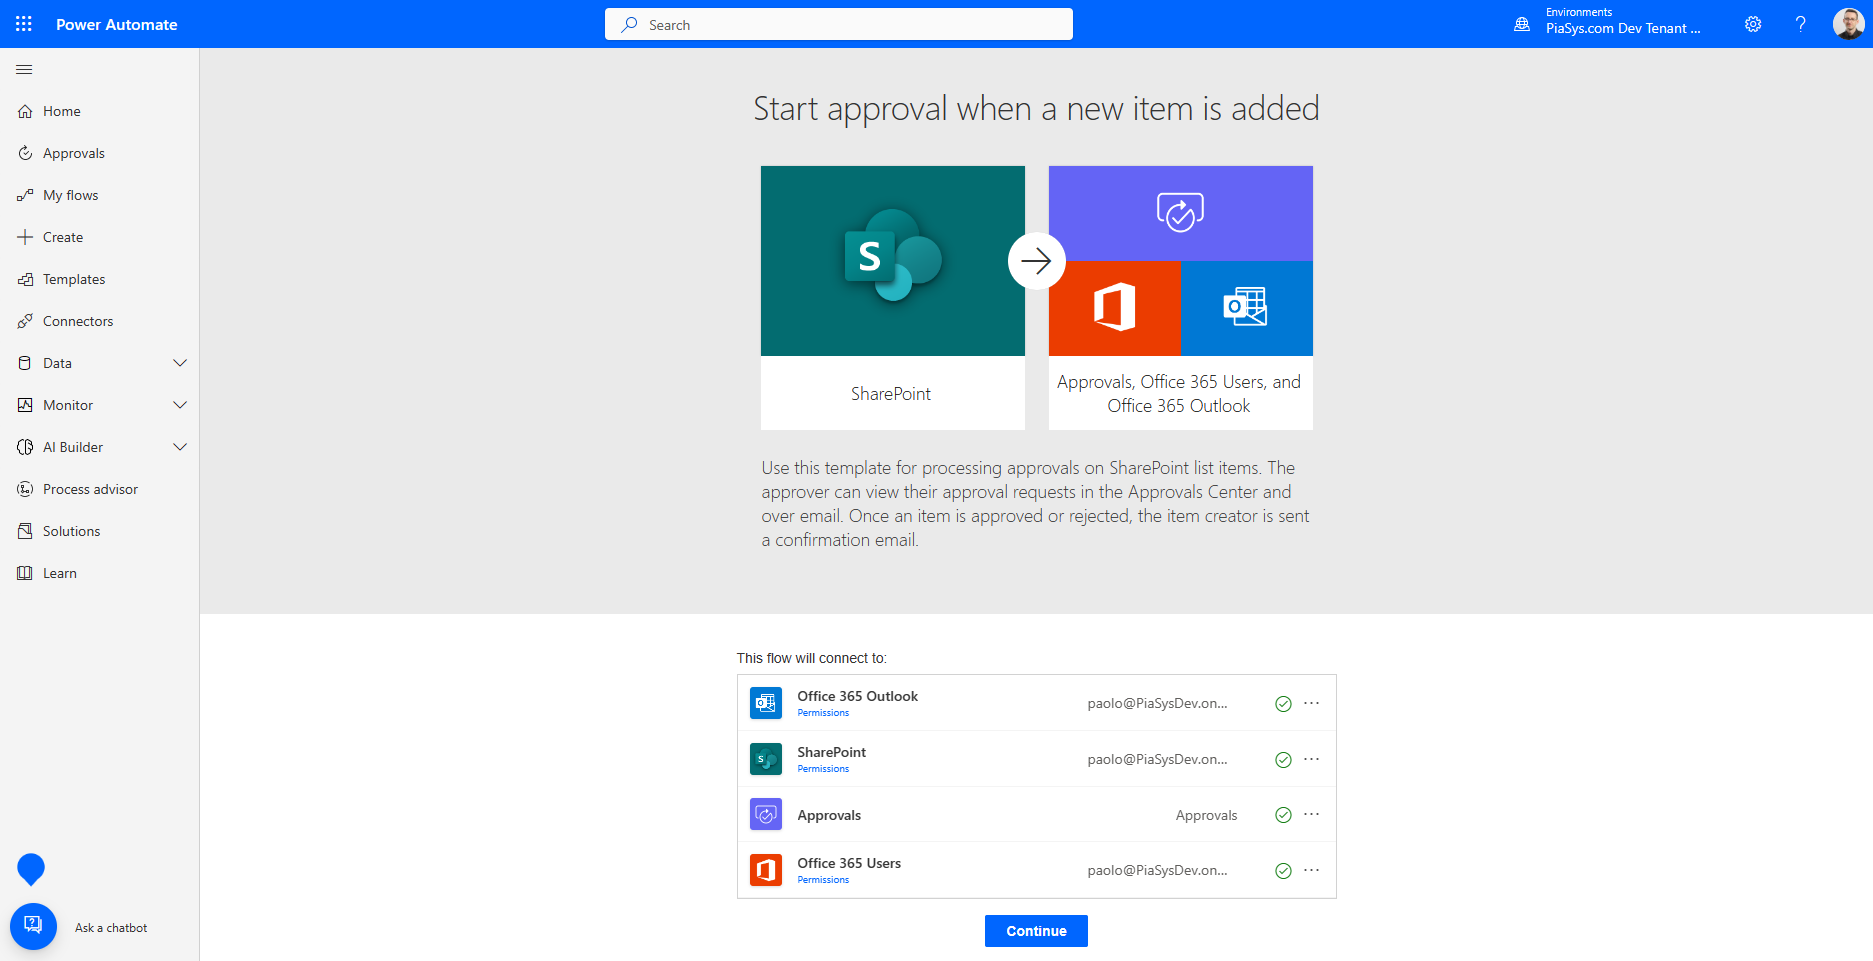The image size is (1873, 961).
Task: Click the Office 365 Outlook connector icon
Action: [765, 702]
